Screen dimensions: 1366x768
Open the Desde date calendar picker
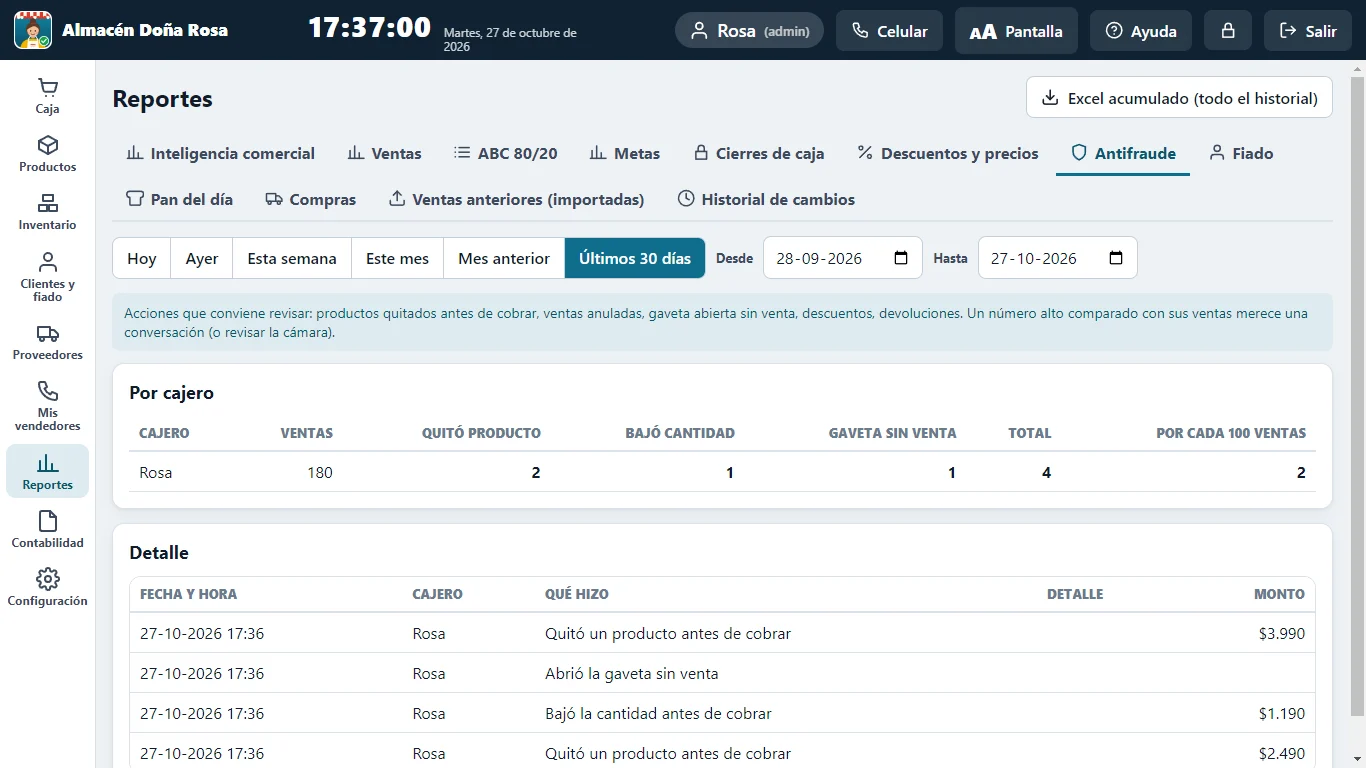click(x=901, y=258)
